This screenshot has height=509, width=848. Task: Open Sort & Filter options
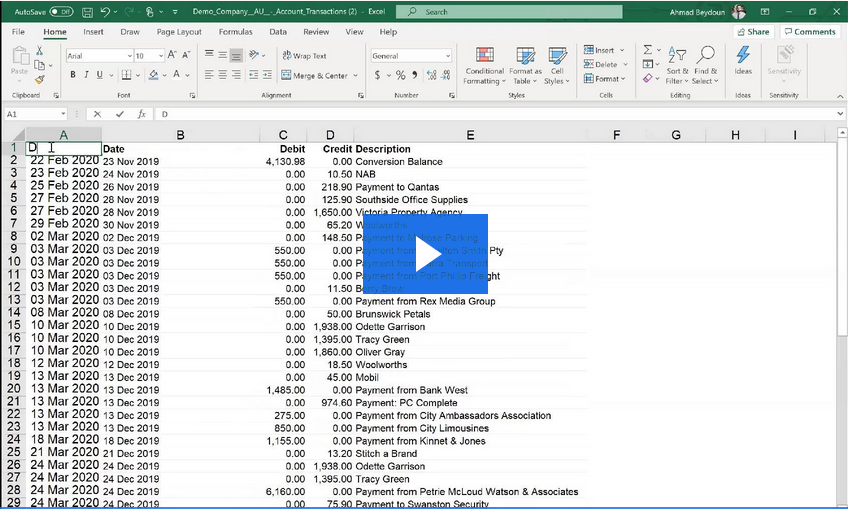click(x=677, y=66)
